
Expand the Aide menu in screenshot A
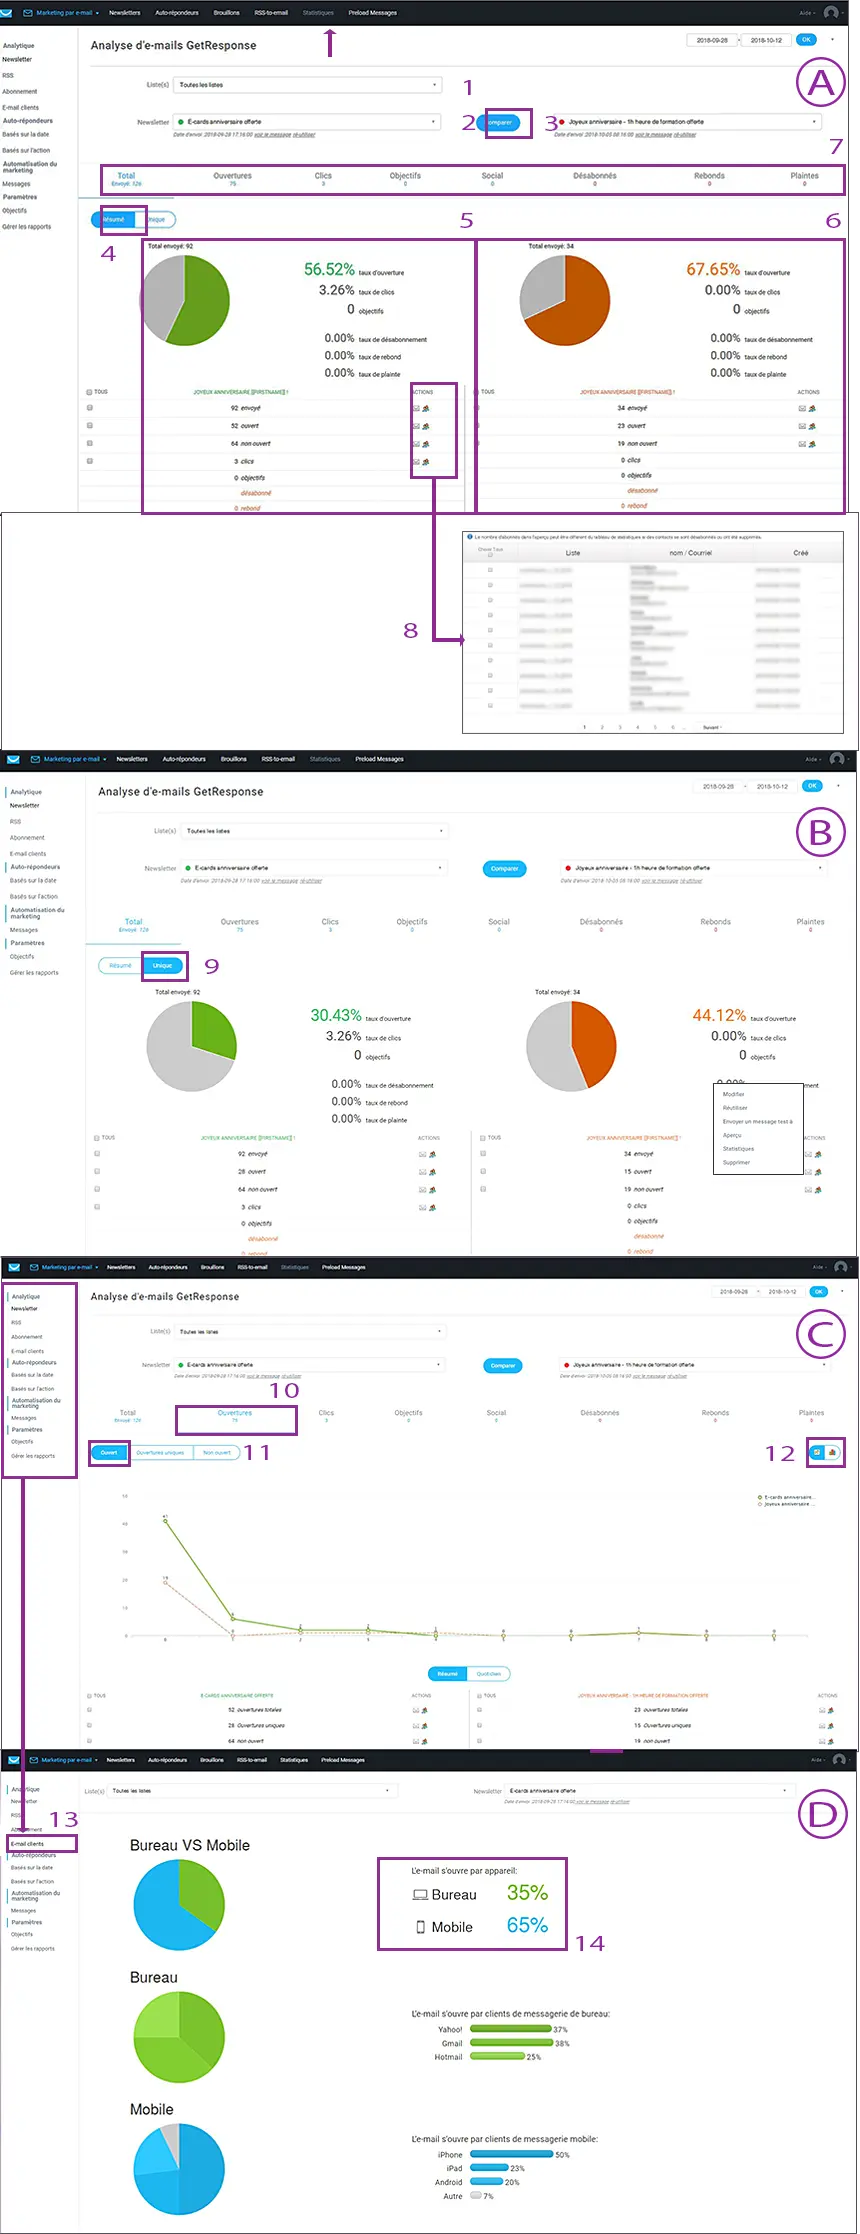806,13
